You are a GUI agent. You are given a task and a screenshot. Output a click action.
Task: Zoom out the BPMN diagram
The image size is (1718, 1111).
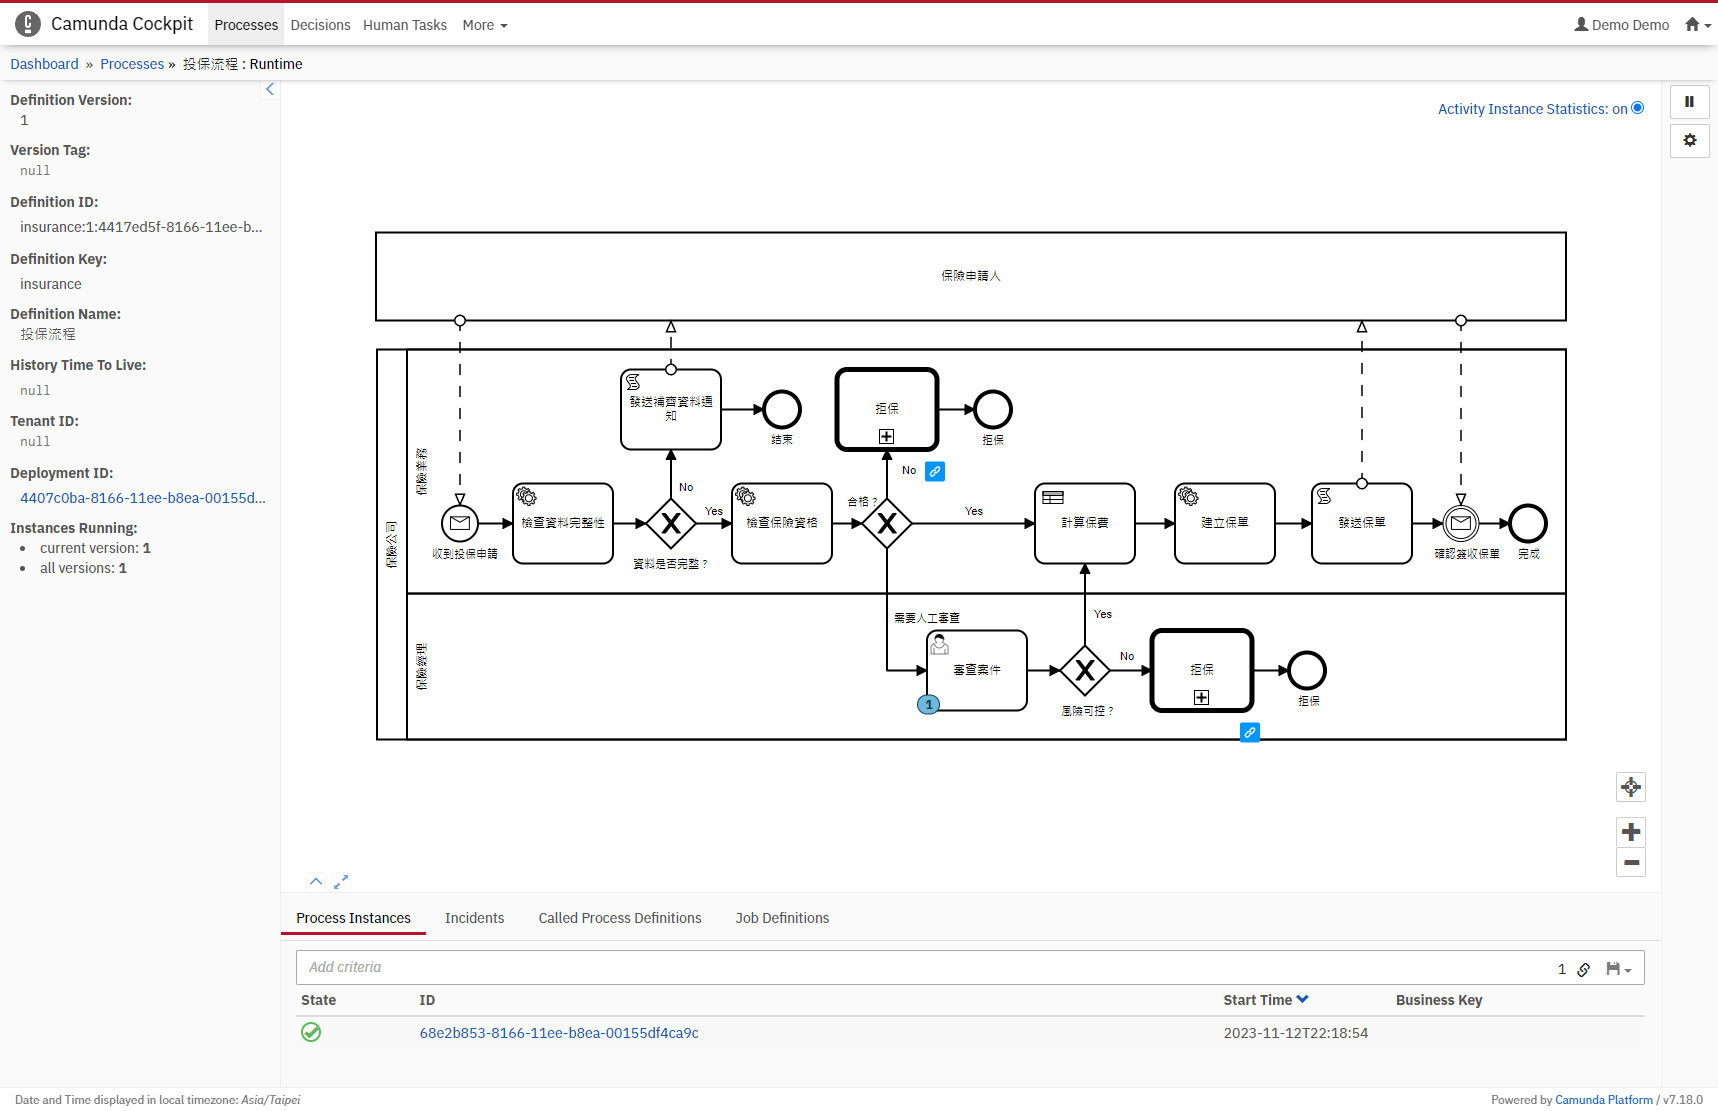coord(1631,862)
